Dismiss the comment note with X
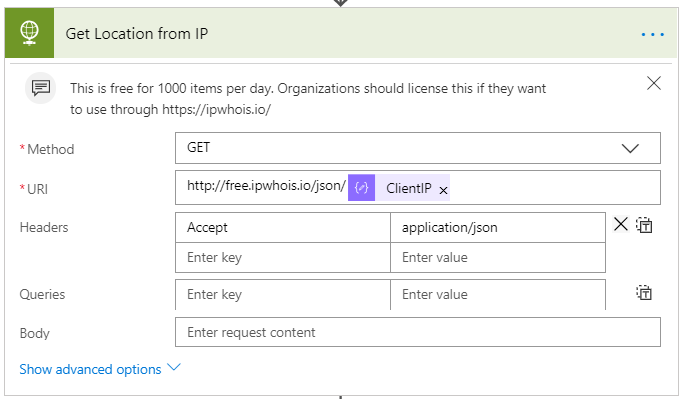The image size is (685, 399). coord(654,83)
